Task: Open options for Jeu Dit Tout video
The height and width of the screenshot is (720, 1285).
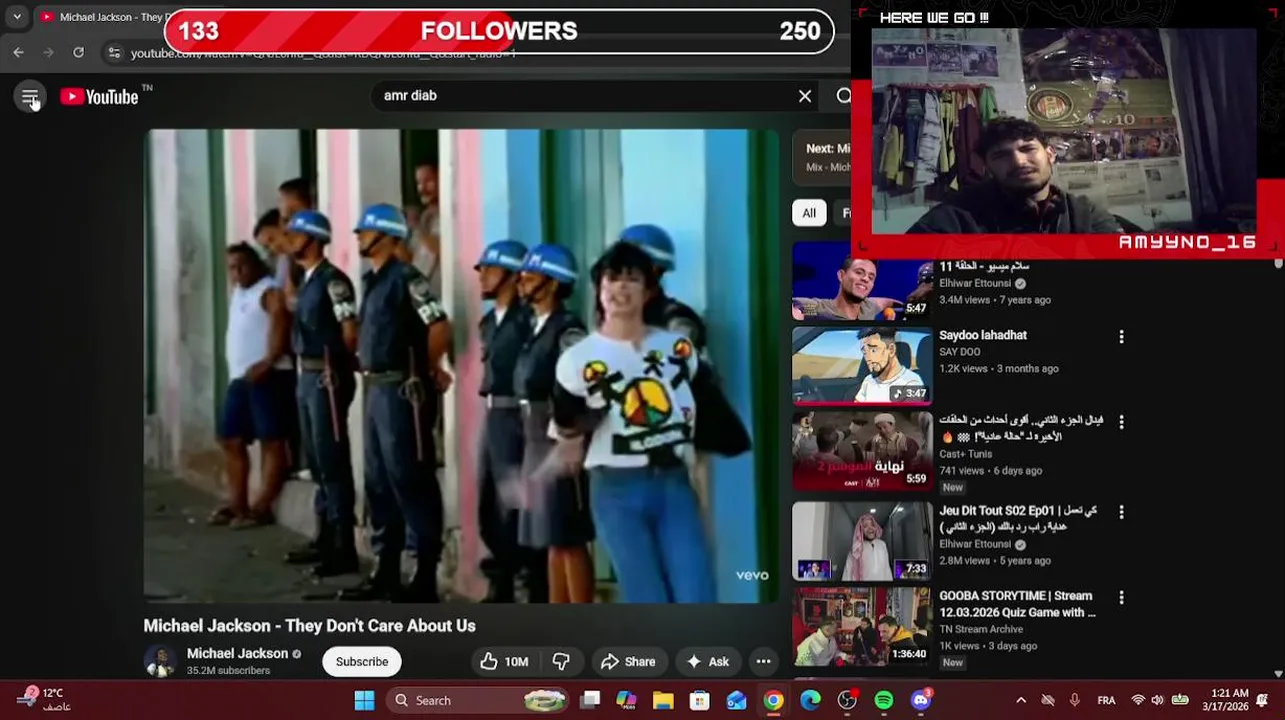Action: [1121, 512]
